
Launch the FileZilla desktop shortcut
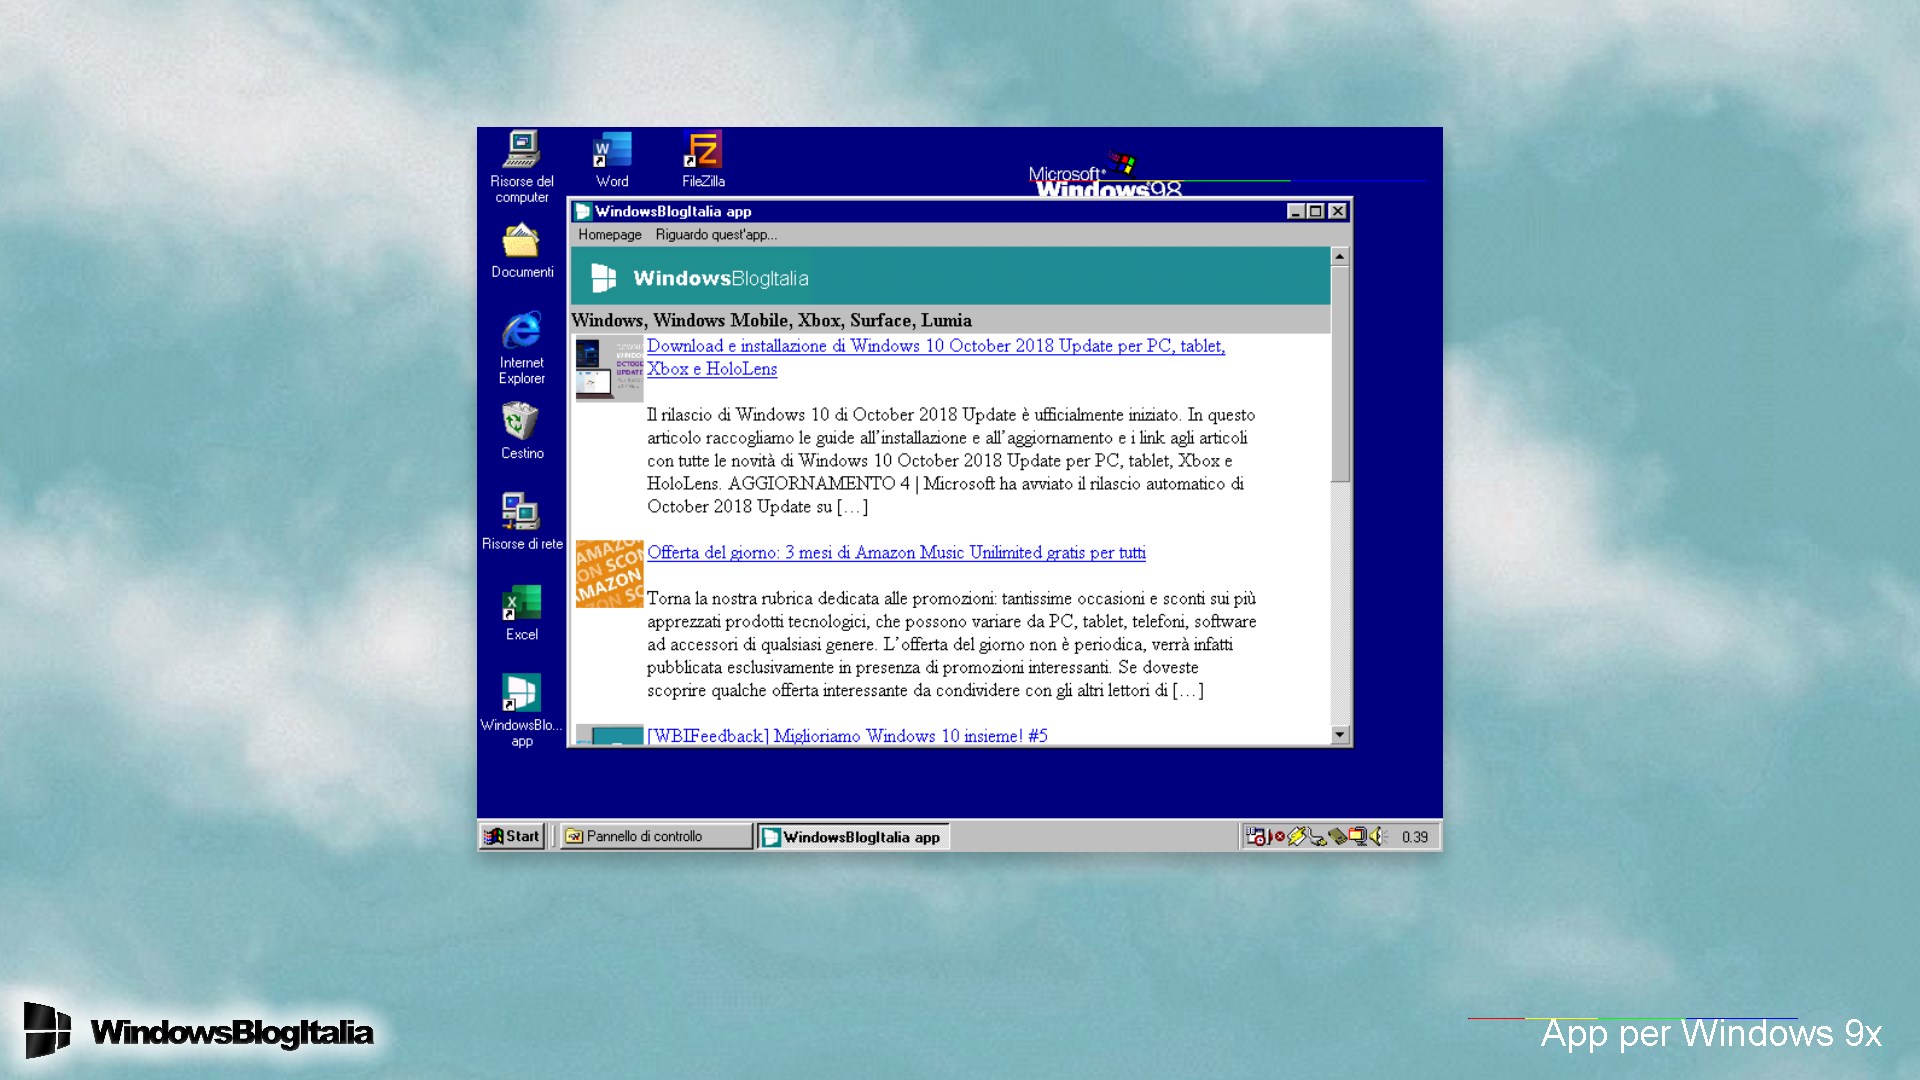(703, 160)
